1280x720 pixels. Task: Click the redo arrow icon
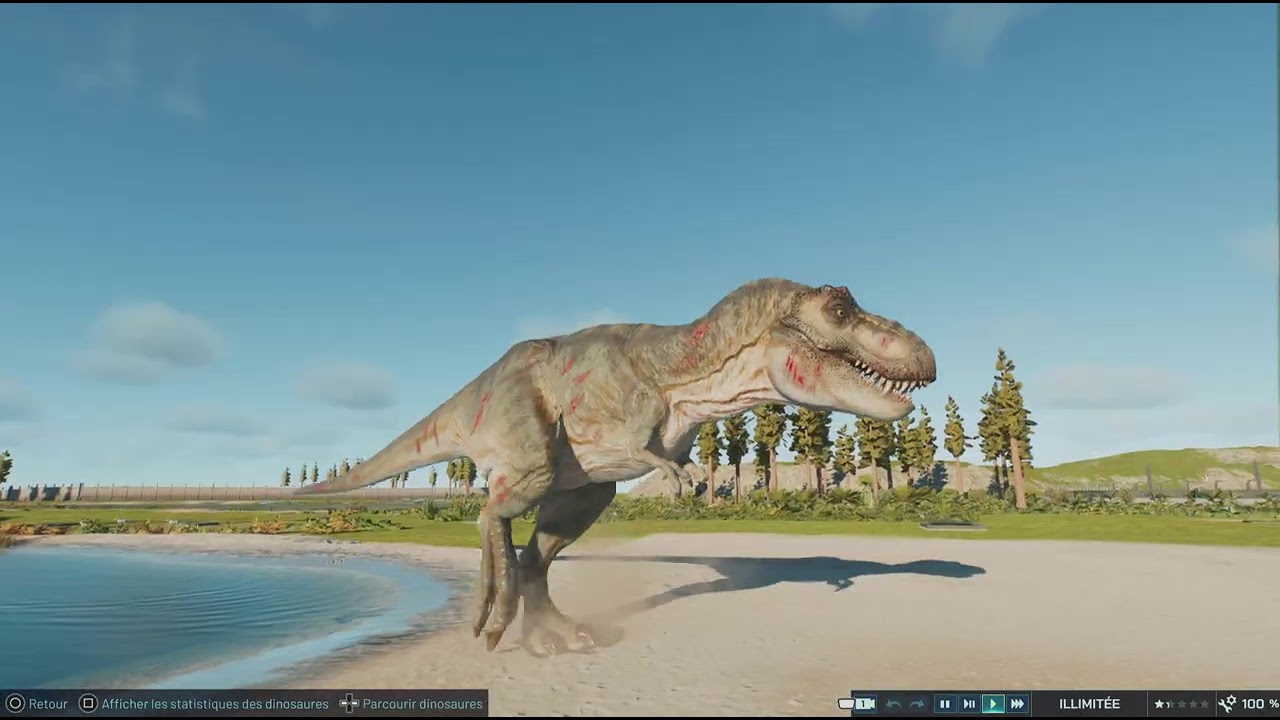click(917, 704)
